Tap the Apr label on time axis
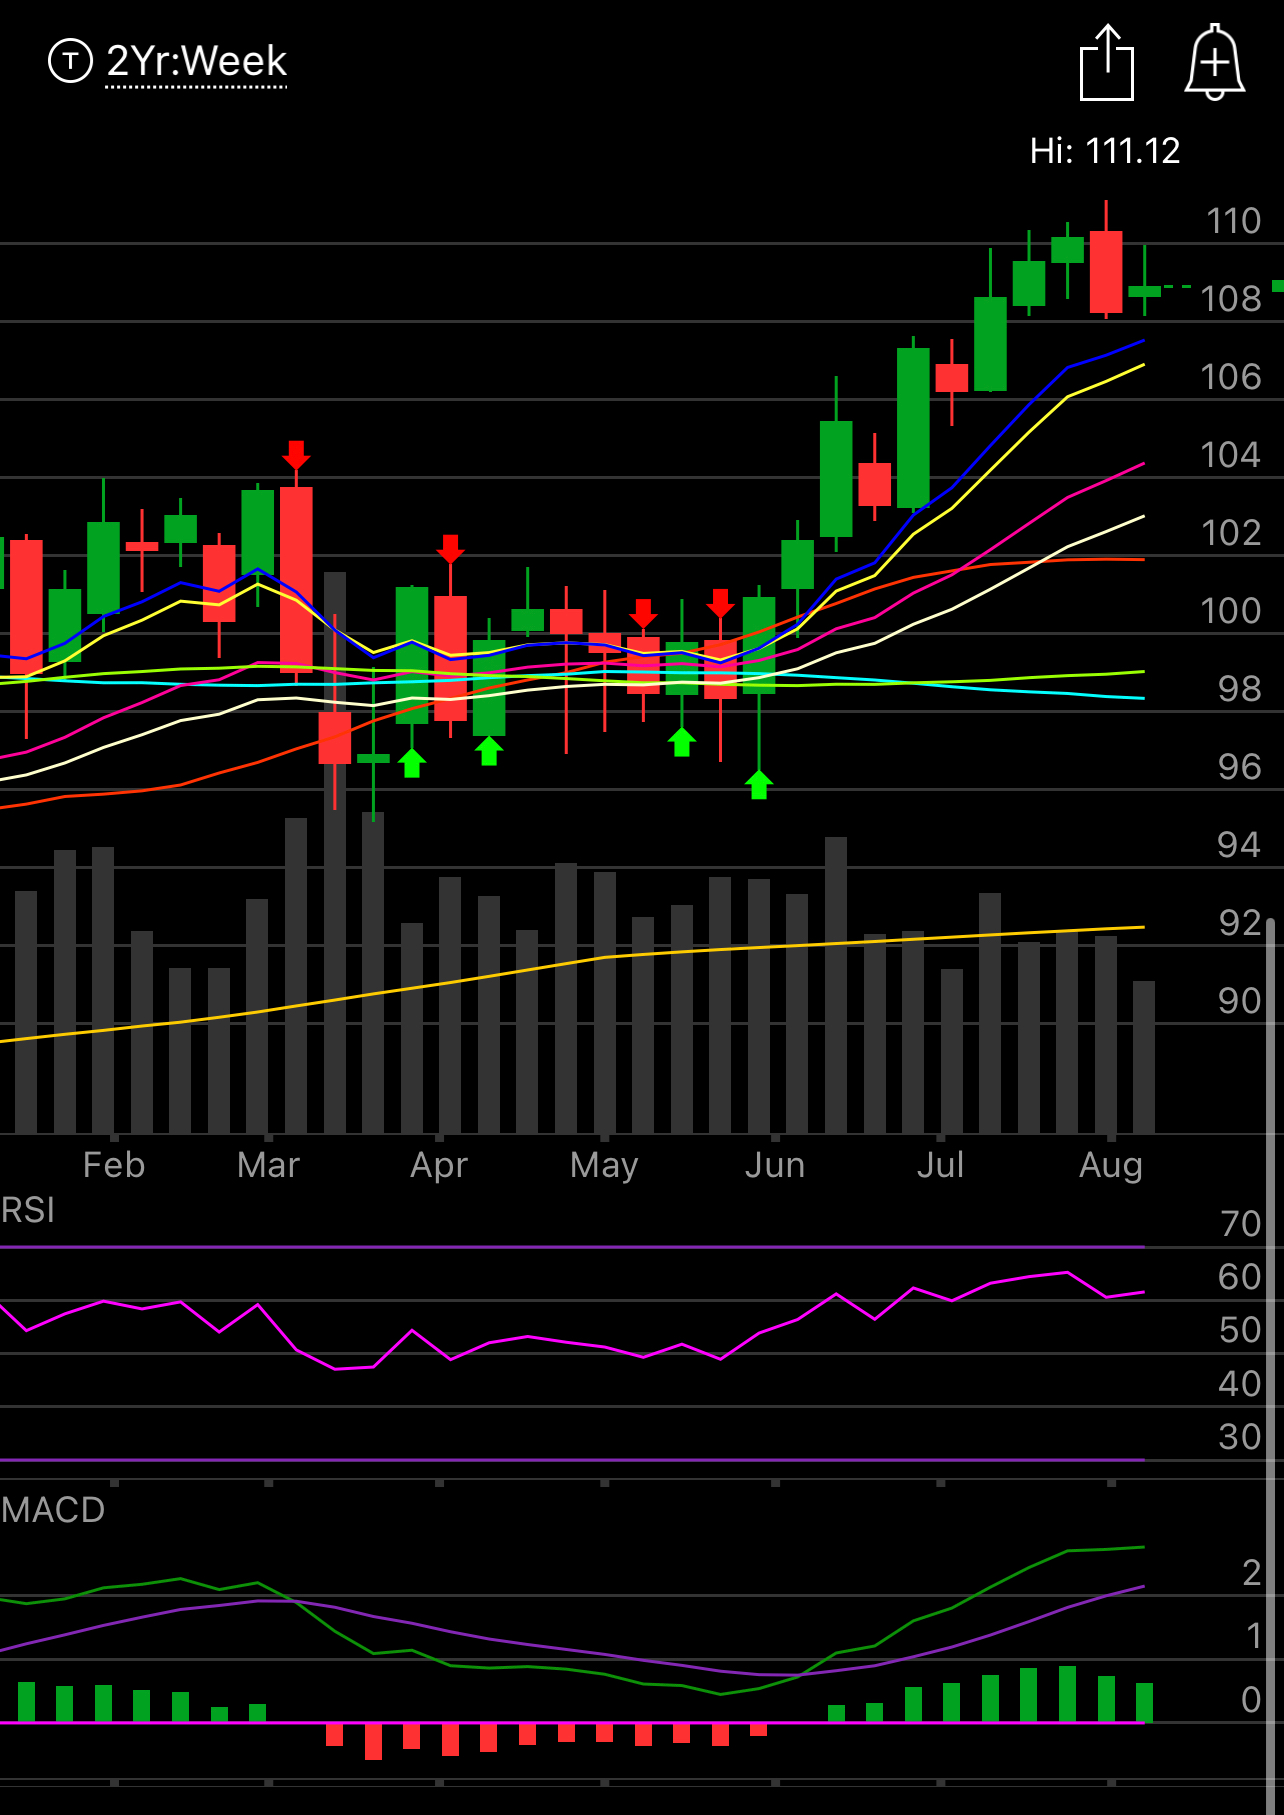 [439, 1165]
